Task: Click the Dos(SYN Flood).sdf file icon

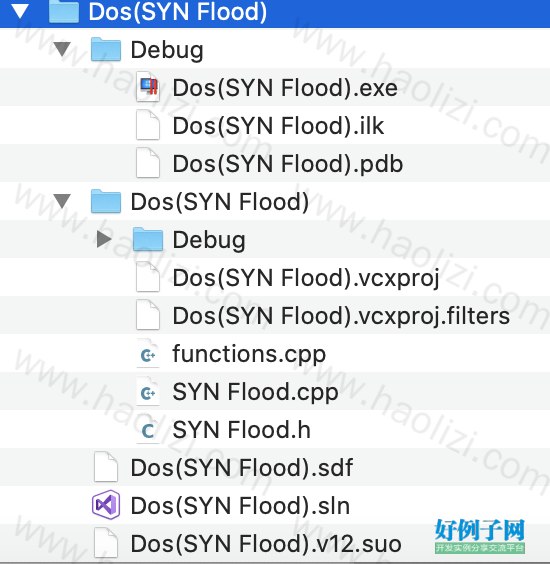Action: (106, 467)
